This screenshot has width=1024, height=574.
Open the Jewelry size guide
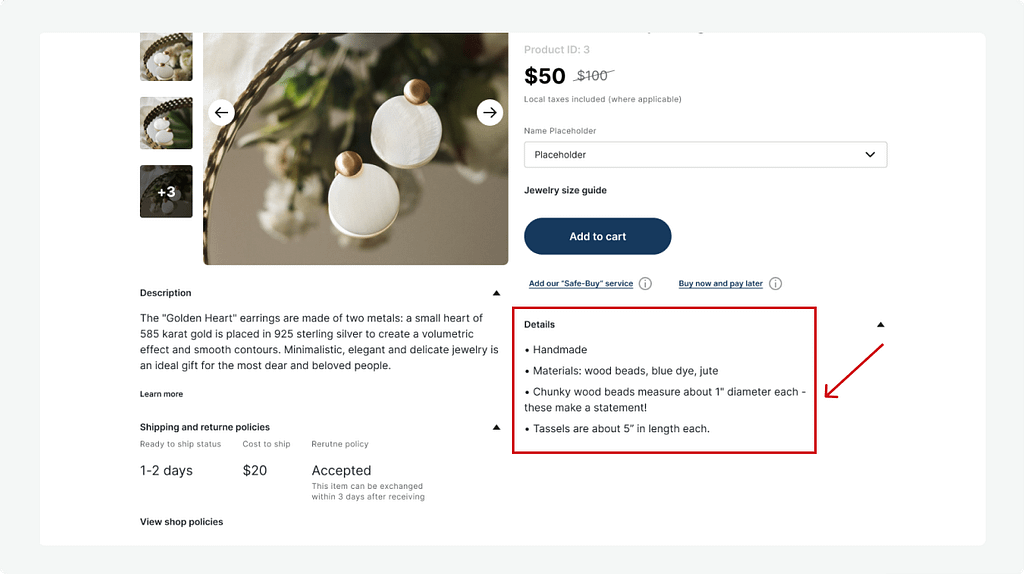(565, 190)
